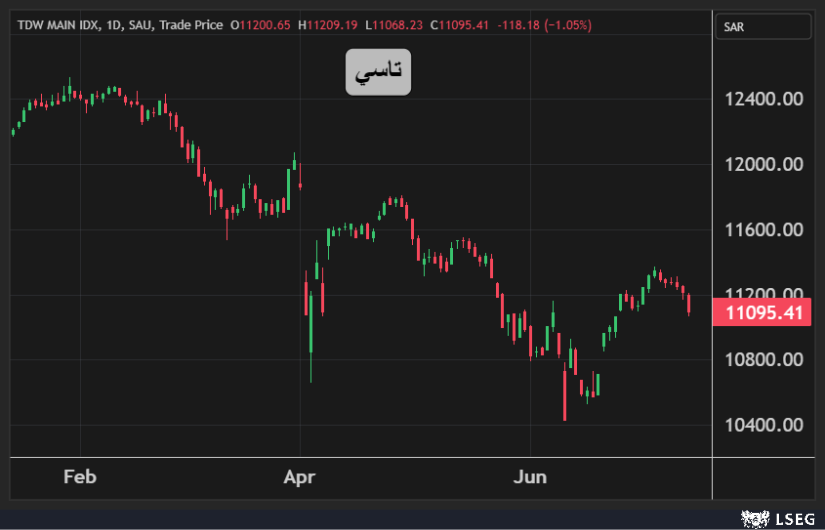This screenshot has width=825, height=530.
Task: Click the Apr label on time axis
Action: [299, 477]
